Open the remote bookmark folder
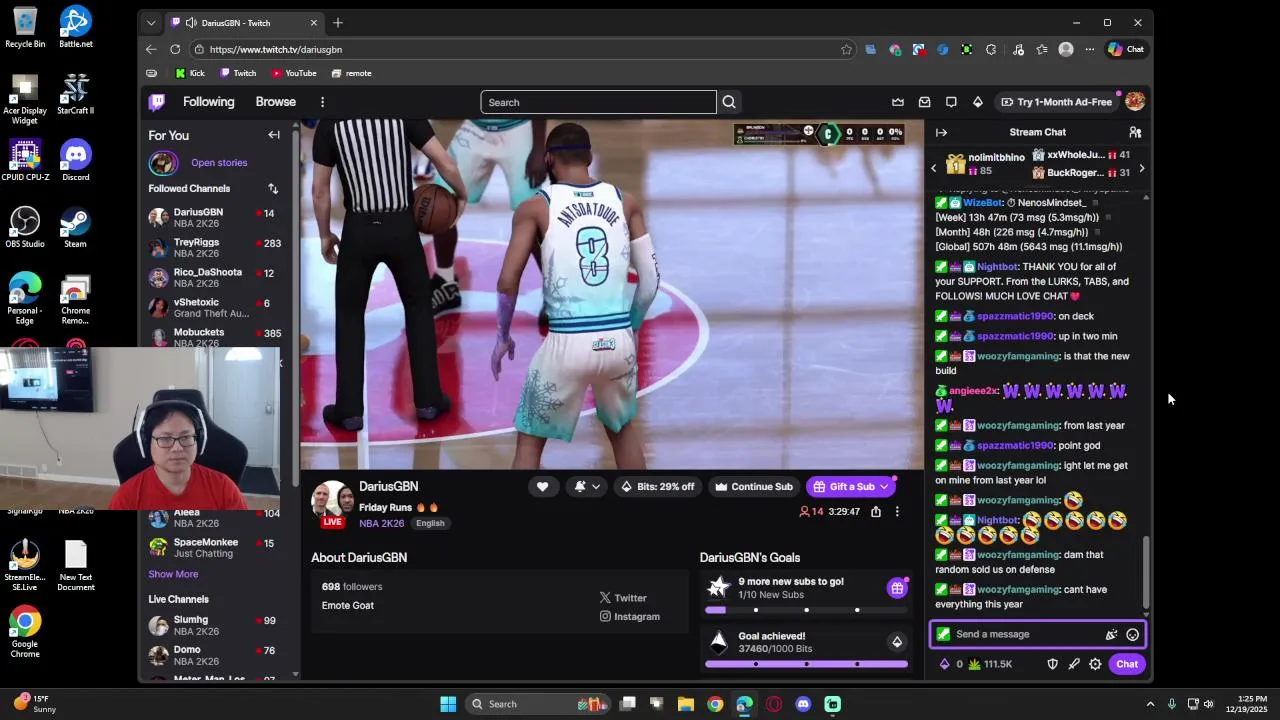This screenshot has height=720, width=1280. (x=351, y=73)
